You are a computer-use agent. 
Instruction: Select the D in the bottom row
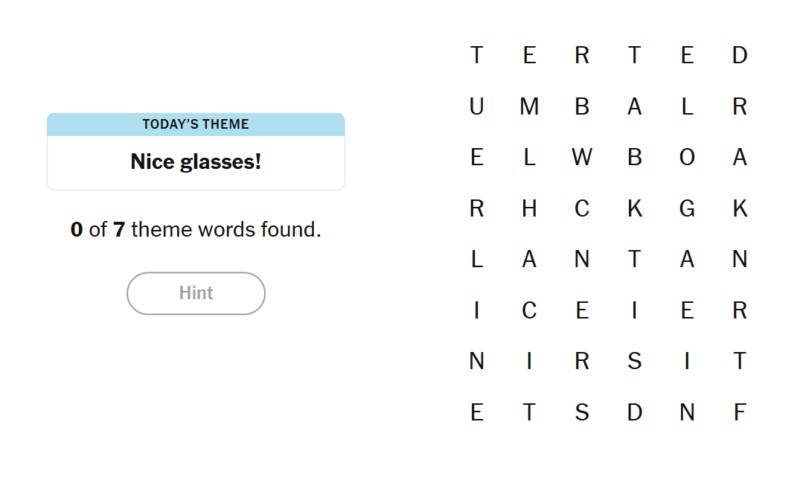tap(634, 412)
